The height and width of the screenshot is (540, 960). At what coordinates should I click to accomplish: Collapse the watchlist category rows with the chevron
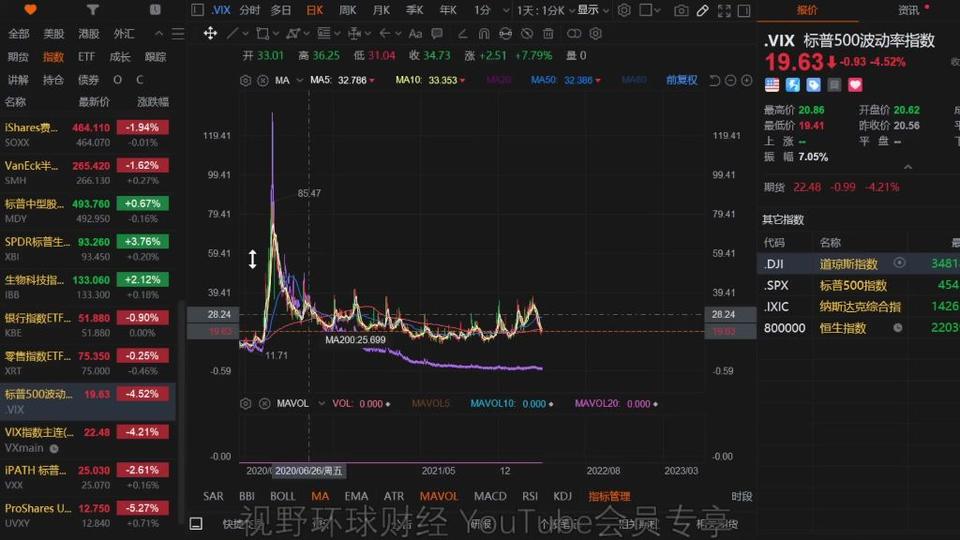click(x=159, y=34)
